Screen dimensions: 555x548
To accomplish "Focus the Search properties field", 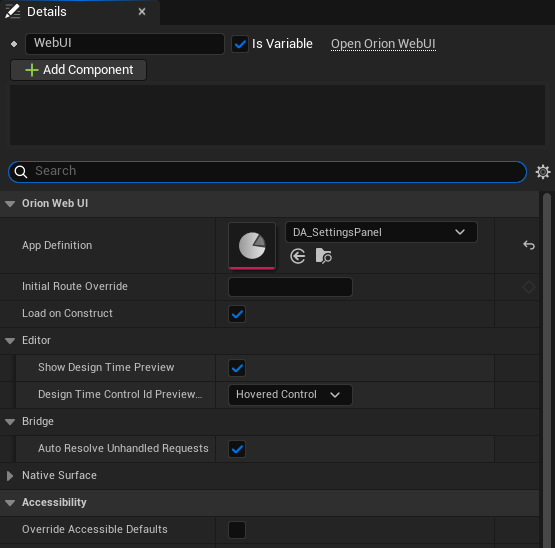I will (x=267, y=172).
